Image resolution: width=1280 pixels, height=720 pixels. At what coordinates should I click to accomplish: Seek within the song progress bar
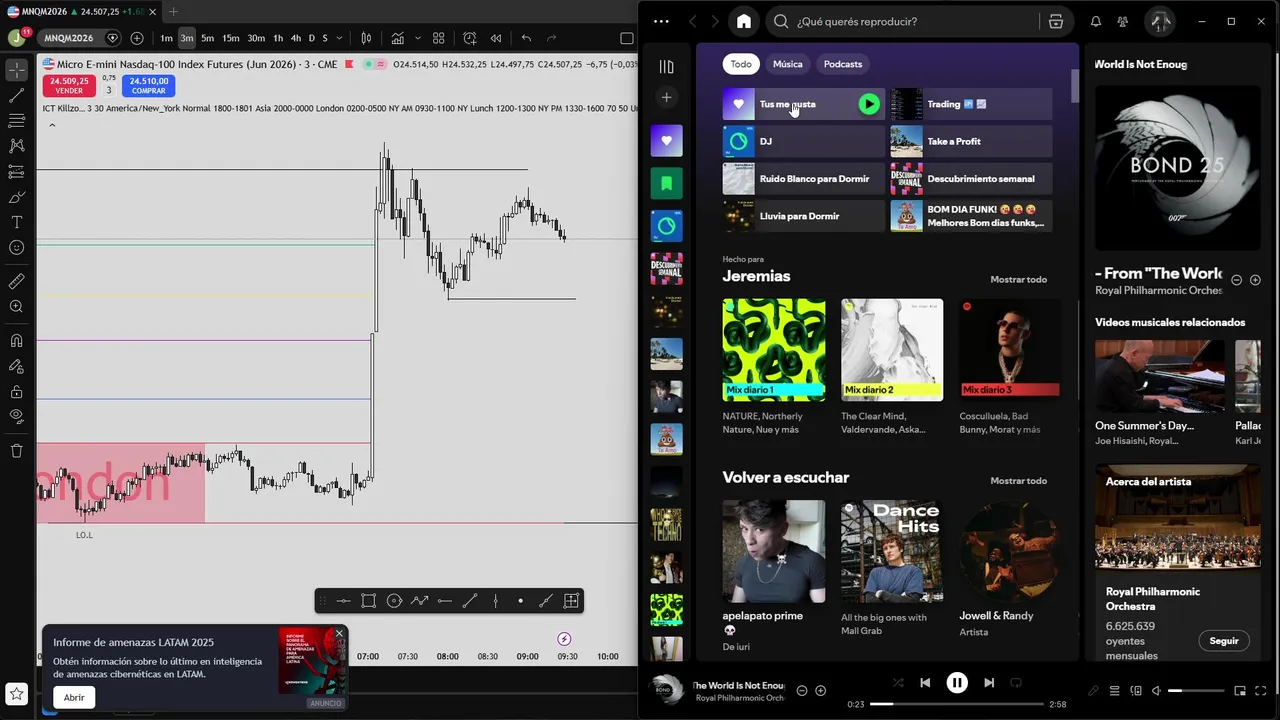click(x=956, y=704)
